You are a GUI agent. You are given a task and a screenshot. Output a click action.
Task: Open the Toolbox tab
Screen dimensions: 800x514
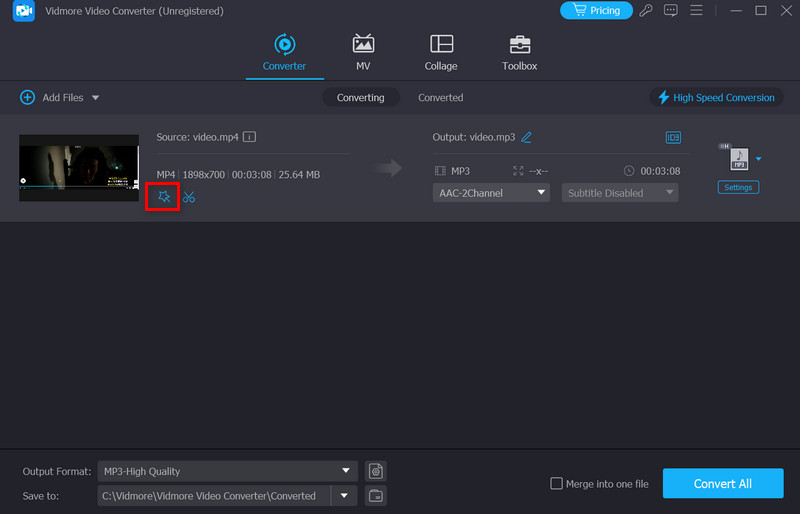point(519,53)
